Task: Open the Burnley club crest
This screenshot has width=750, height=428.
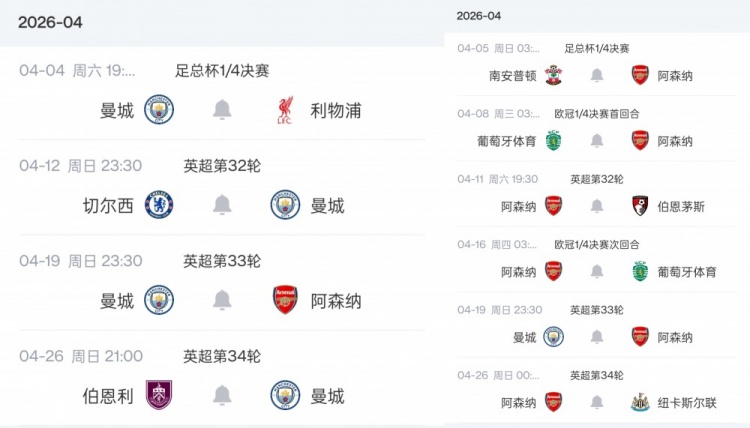Action: coord(159,395)
